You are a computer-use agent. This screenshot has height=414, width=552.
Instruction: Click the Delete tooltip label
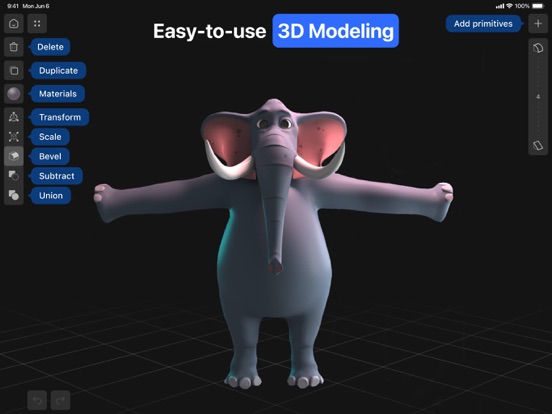click(50, 47)
